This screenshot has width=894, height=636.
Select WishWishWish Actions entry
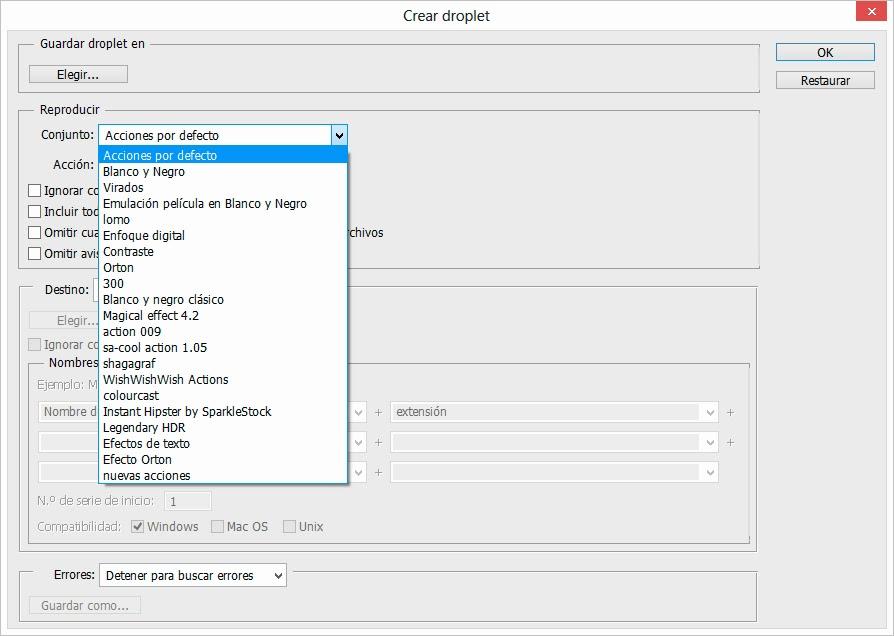pyautogui.click(x=165, y=380)
